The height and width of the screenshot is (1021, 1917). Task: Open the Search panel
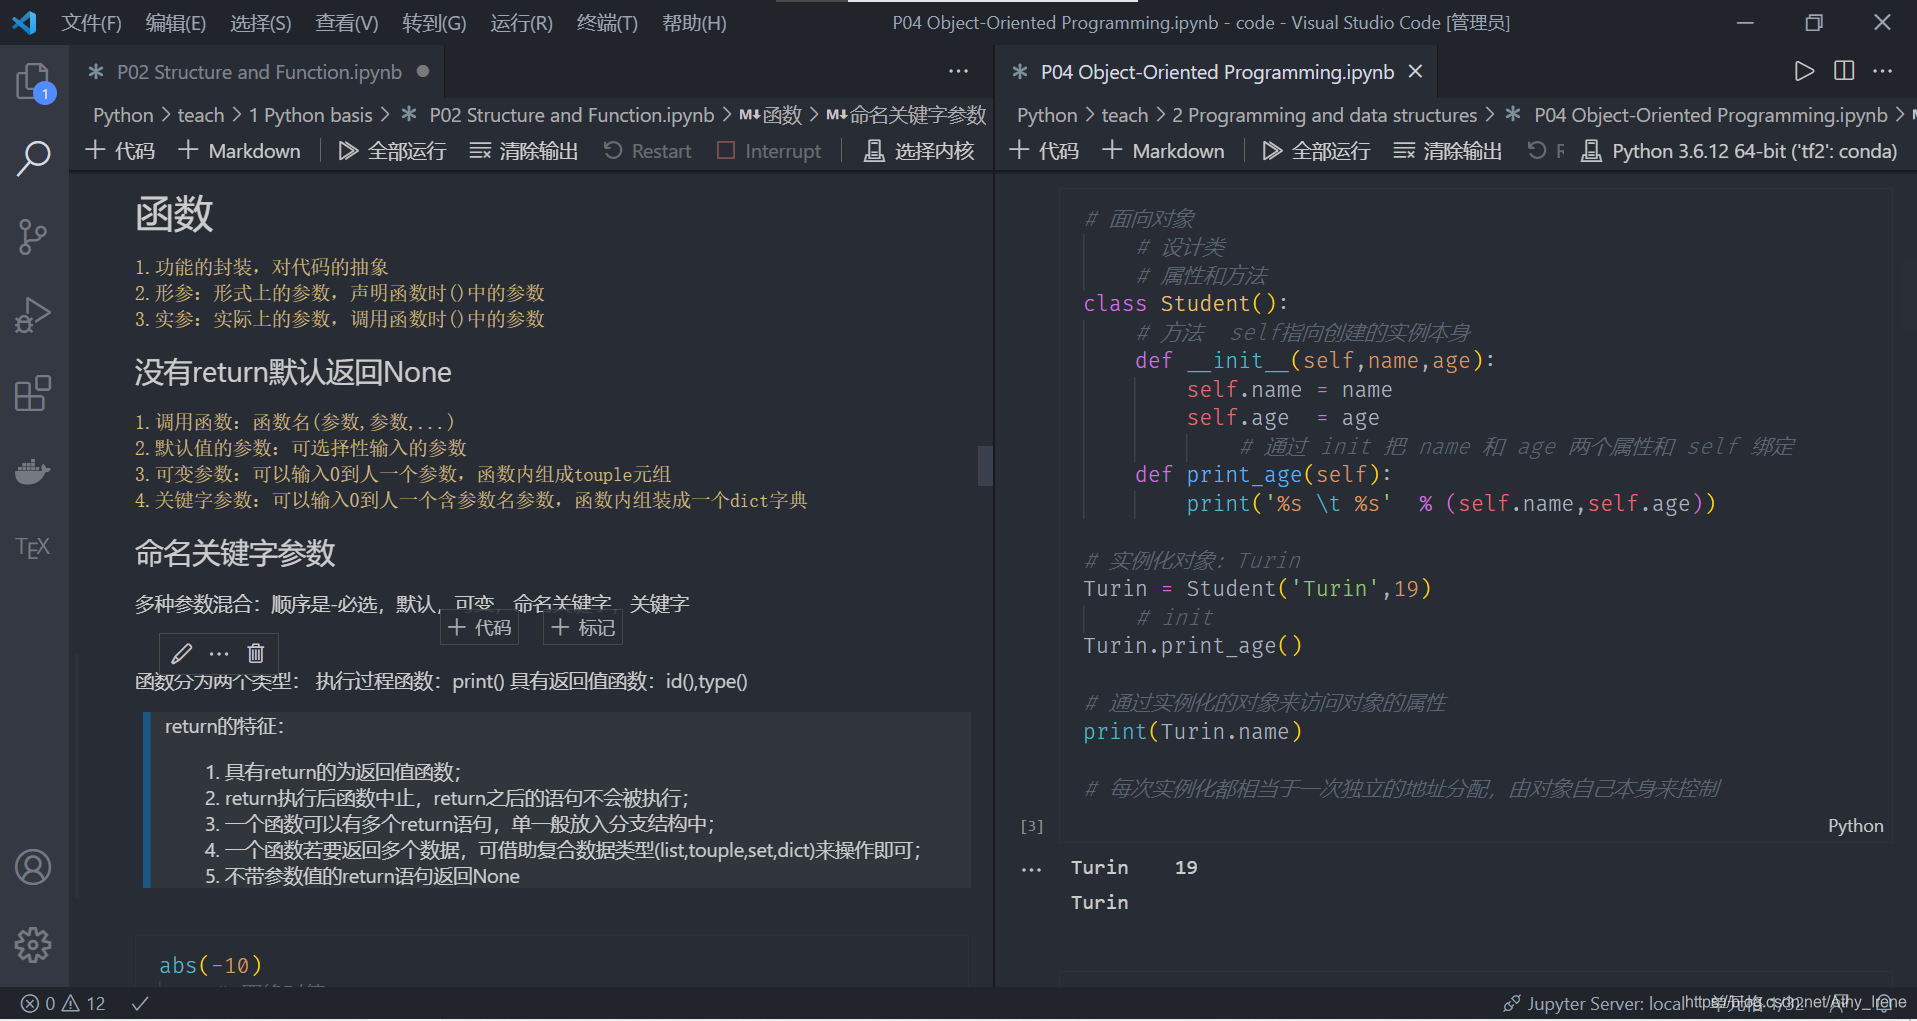click(x=35, y=160)
